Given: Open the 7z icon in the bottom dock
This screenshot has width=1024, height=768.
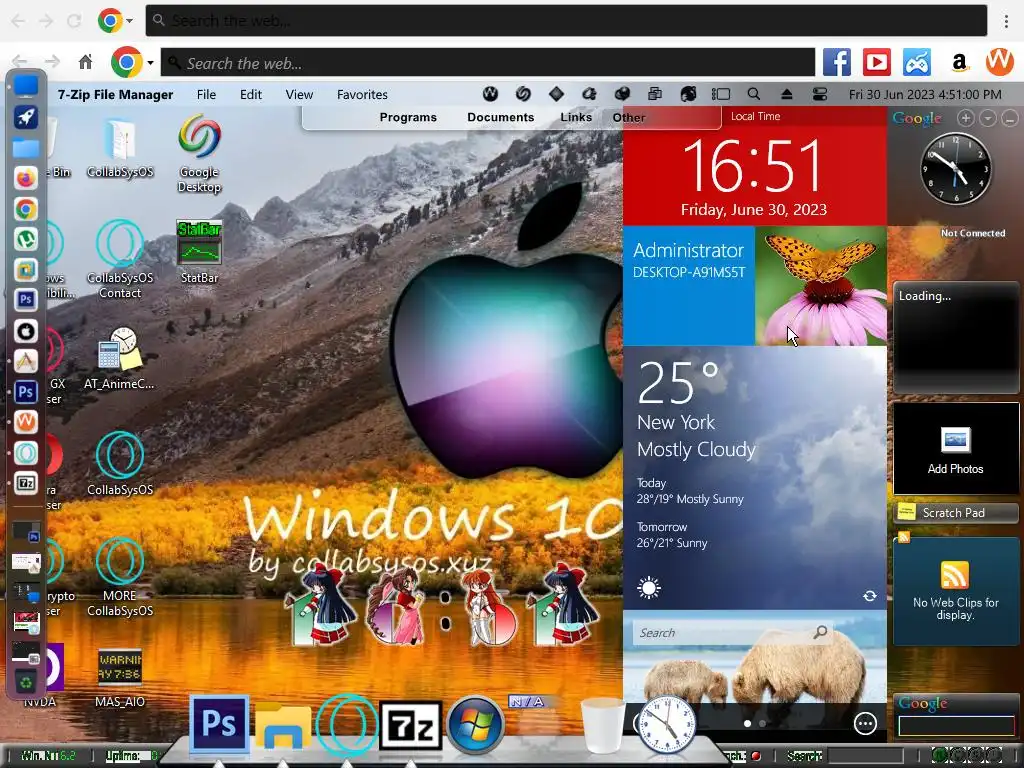Looking at the screenshot, I should (x=411, y=725).
